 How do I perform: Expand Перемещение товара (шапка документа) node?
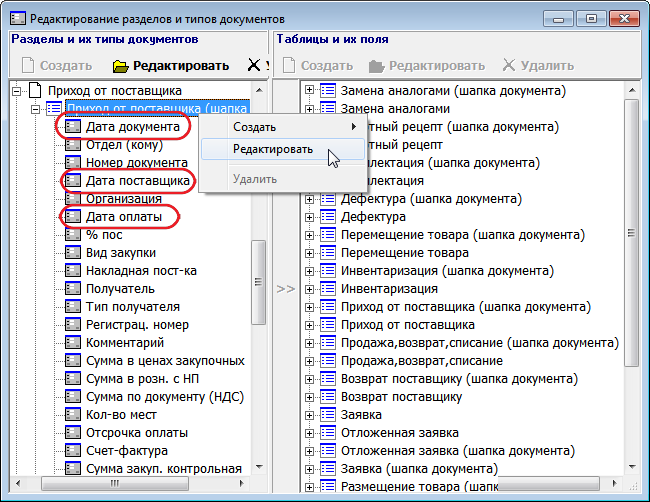[309, 235]
